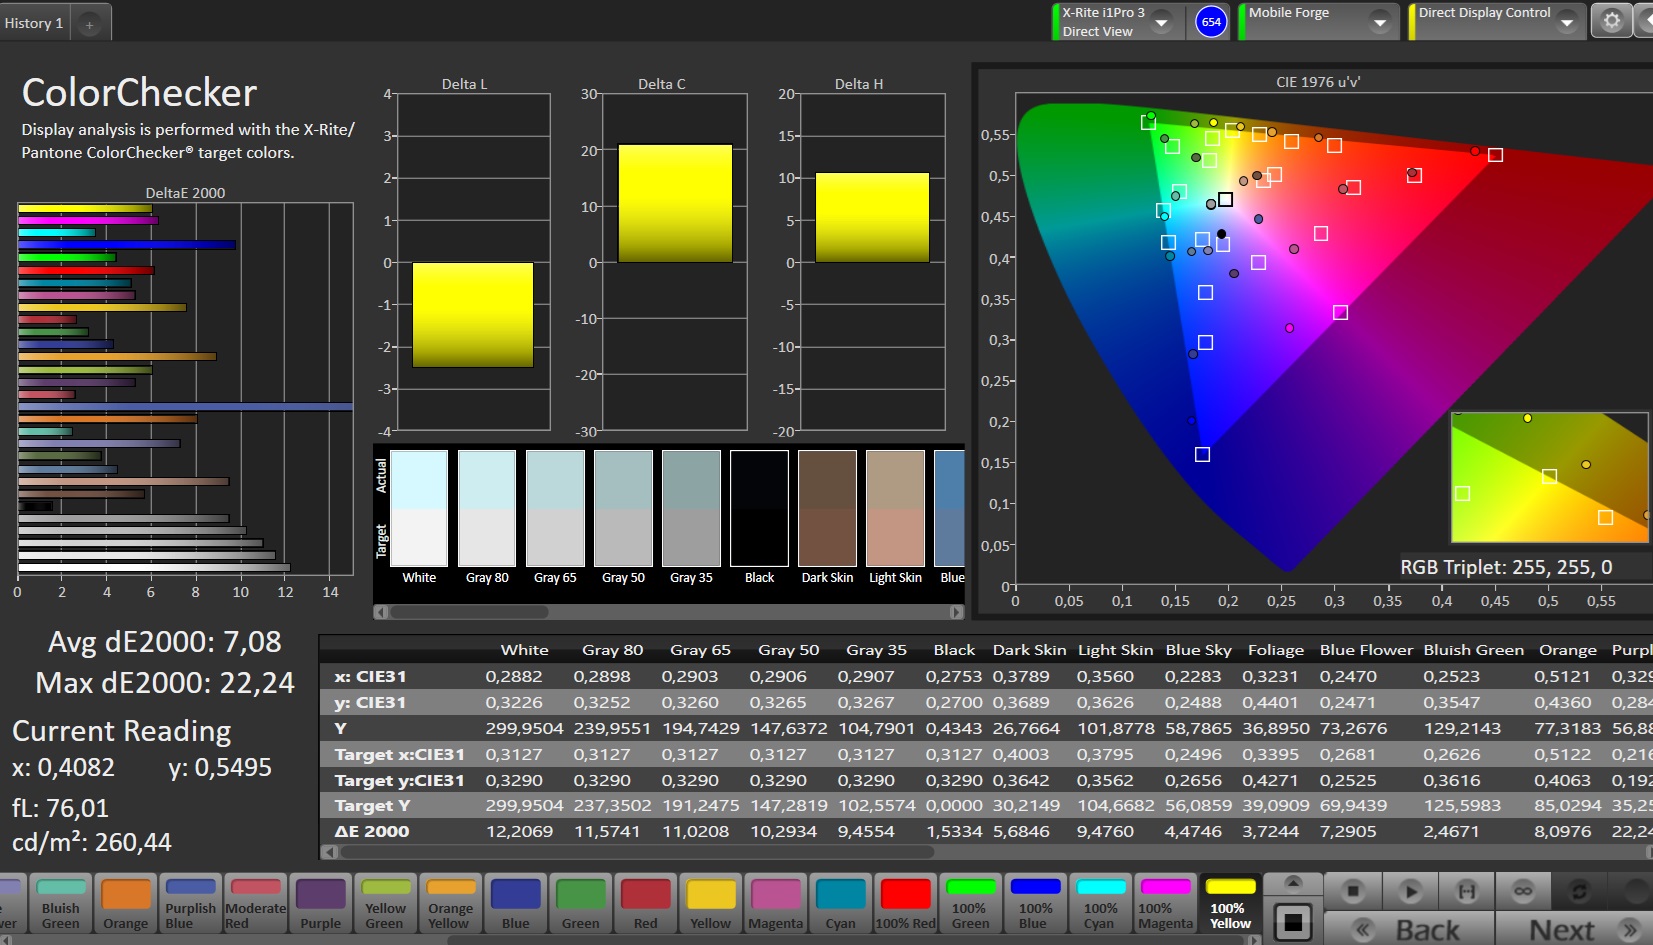1653x945 pixels.
Task: Select the Blue color patch
Action: point(516,904)
